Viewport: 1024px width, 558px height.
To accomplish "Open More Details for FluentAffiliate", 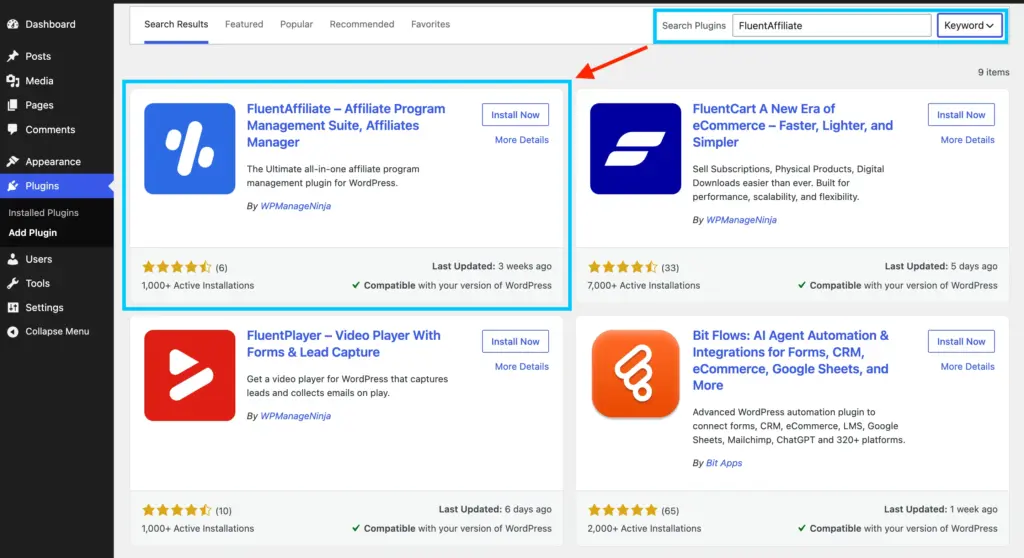I will tap(522, 140).
